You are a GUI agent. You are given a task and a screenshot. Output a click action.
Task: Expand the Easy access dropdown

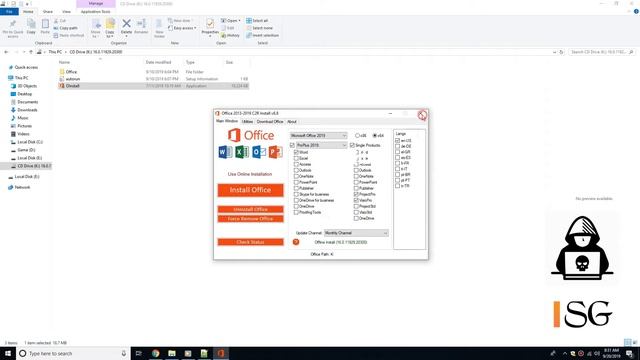pyautogui.click(x=195, y=28)
